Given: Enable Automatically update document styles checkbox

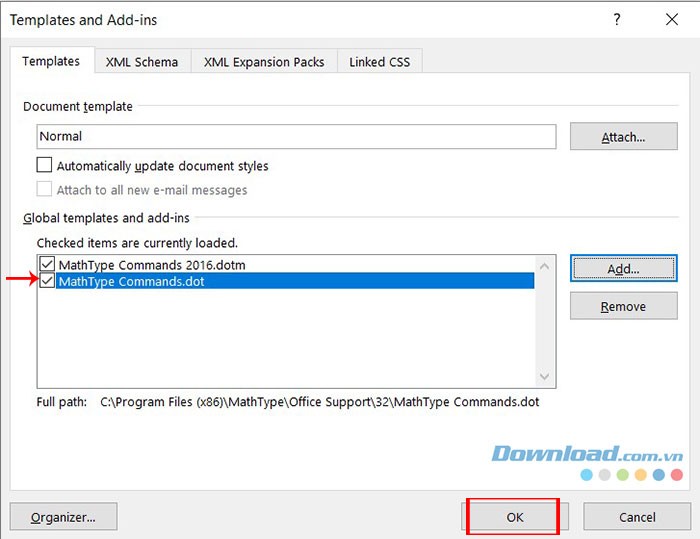Looking at the screenshot, I should click(x=44, y=166).
